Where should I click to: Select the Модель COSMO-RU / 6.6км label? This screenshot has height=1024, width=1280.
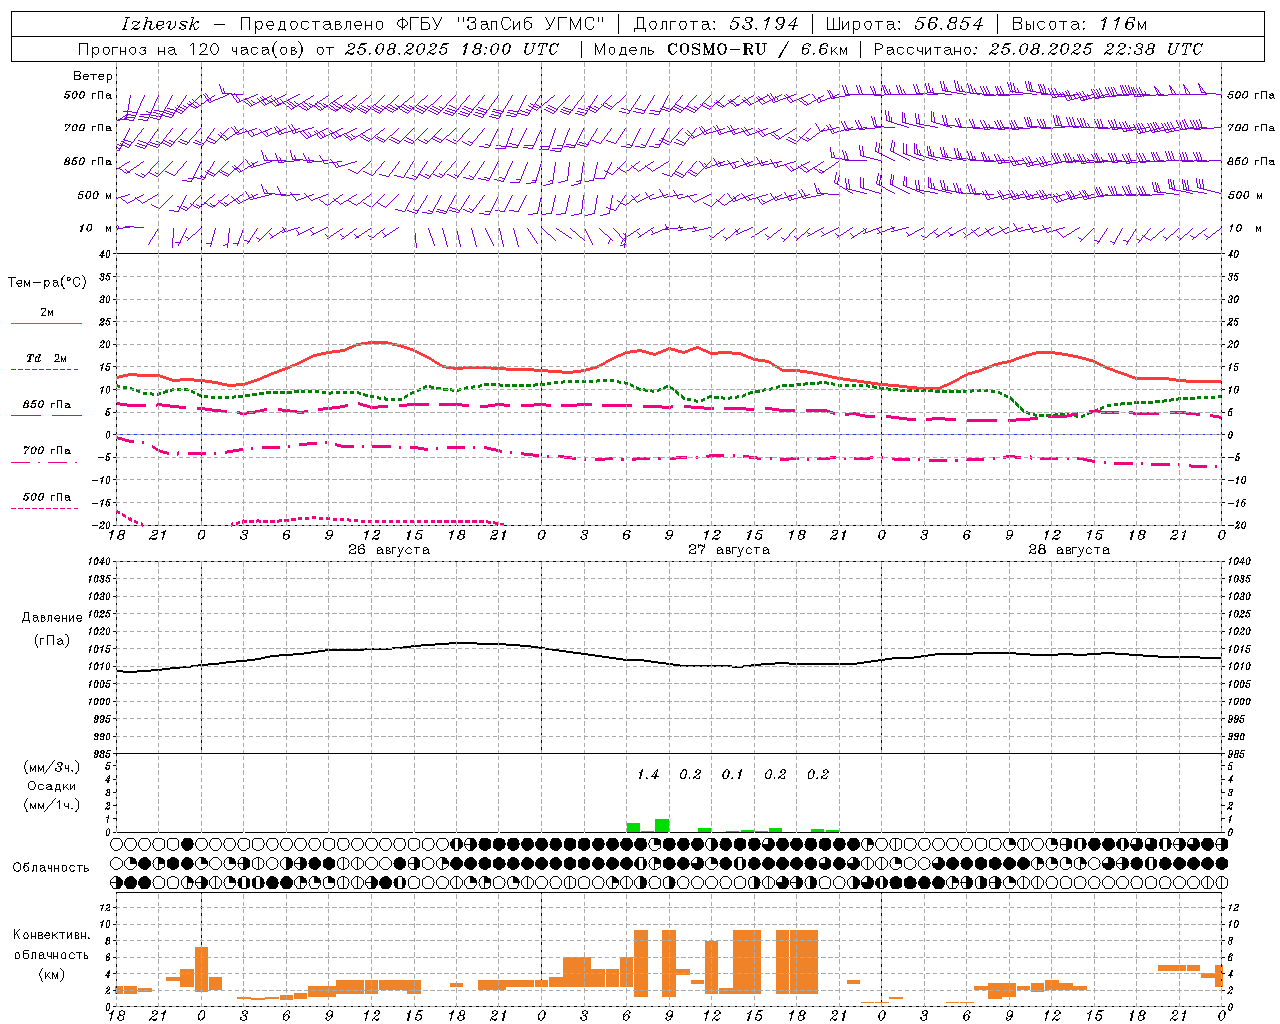[720, 49]
